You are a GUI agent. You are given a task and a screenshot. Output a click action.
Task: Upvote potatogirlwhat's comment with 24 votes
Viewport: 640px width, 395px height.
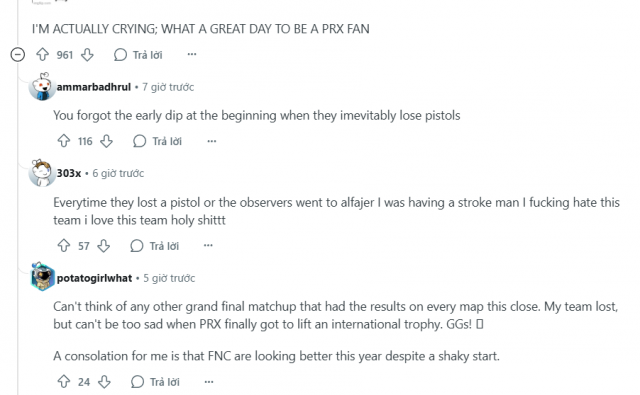click(64, 382)
